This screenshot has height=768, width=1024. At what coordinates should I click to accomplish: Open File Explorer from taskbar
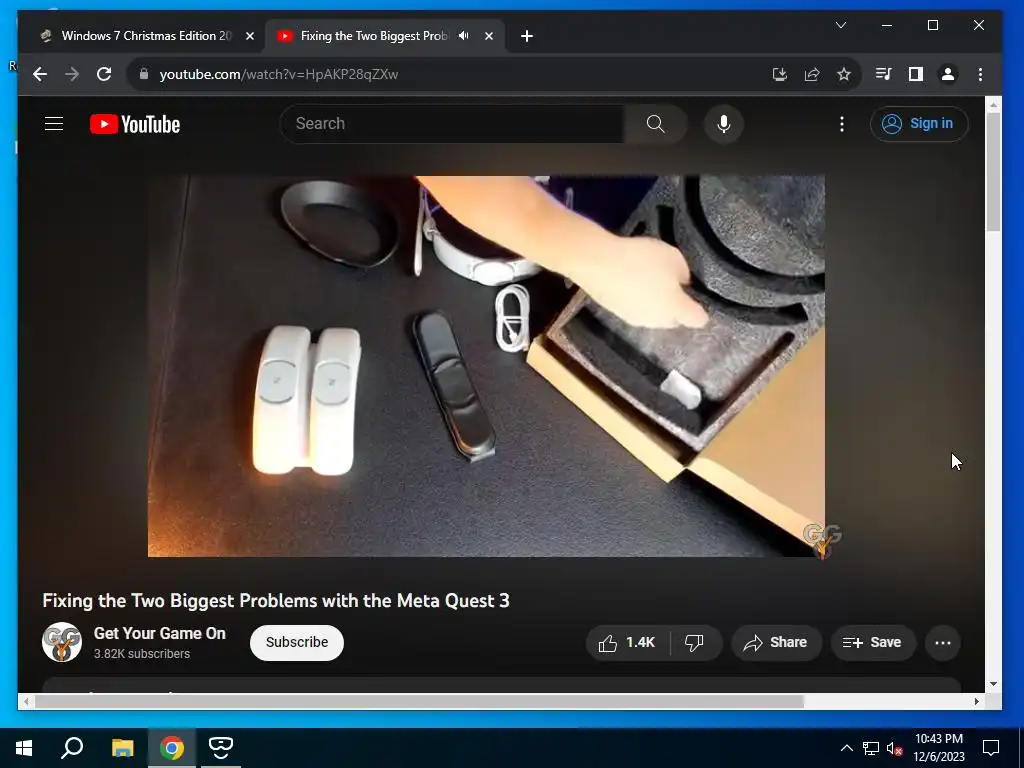[x=122, y=748]
